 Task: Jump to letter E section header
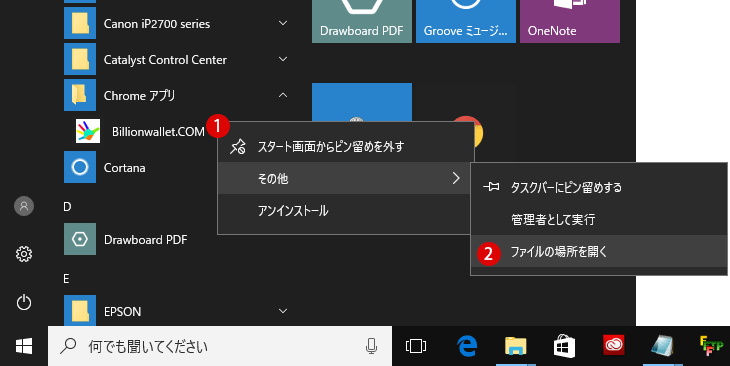(x=66, y=279)
